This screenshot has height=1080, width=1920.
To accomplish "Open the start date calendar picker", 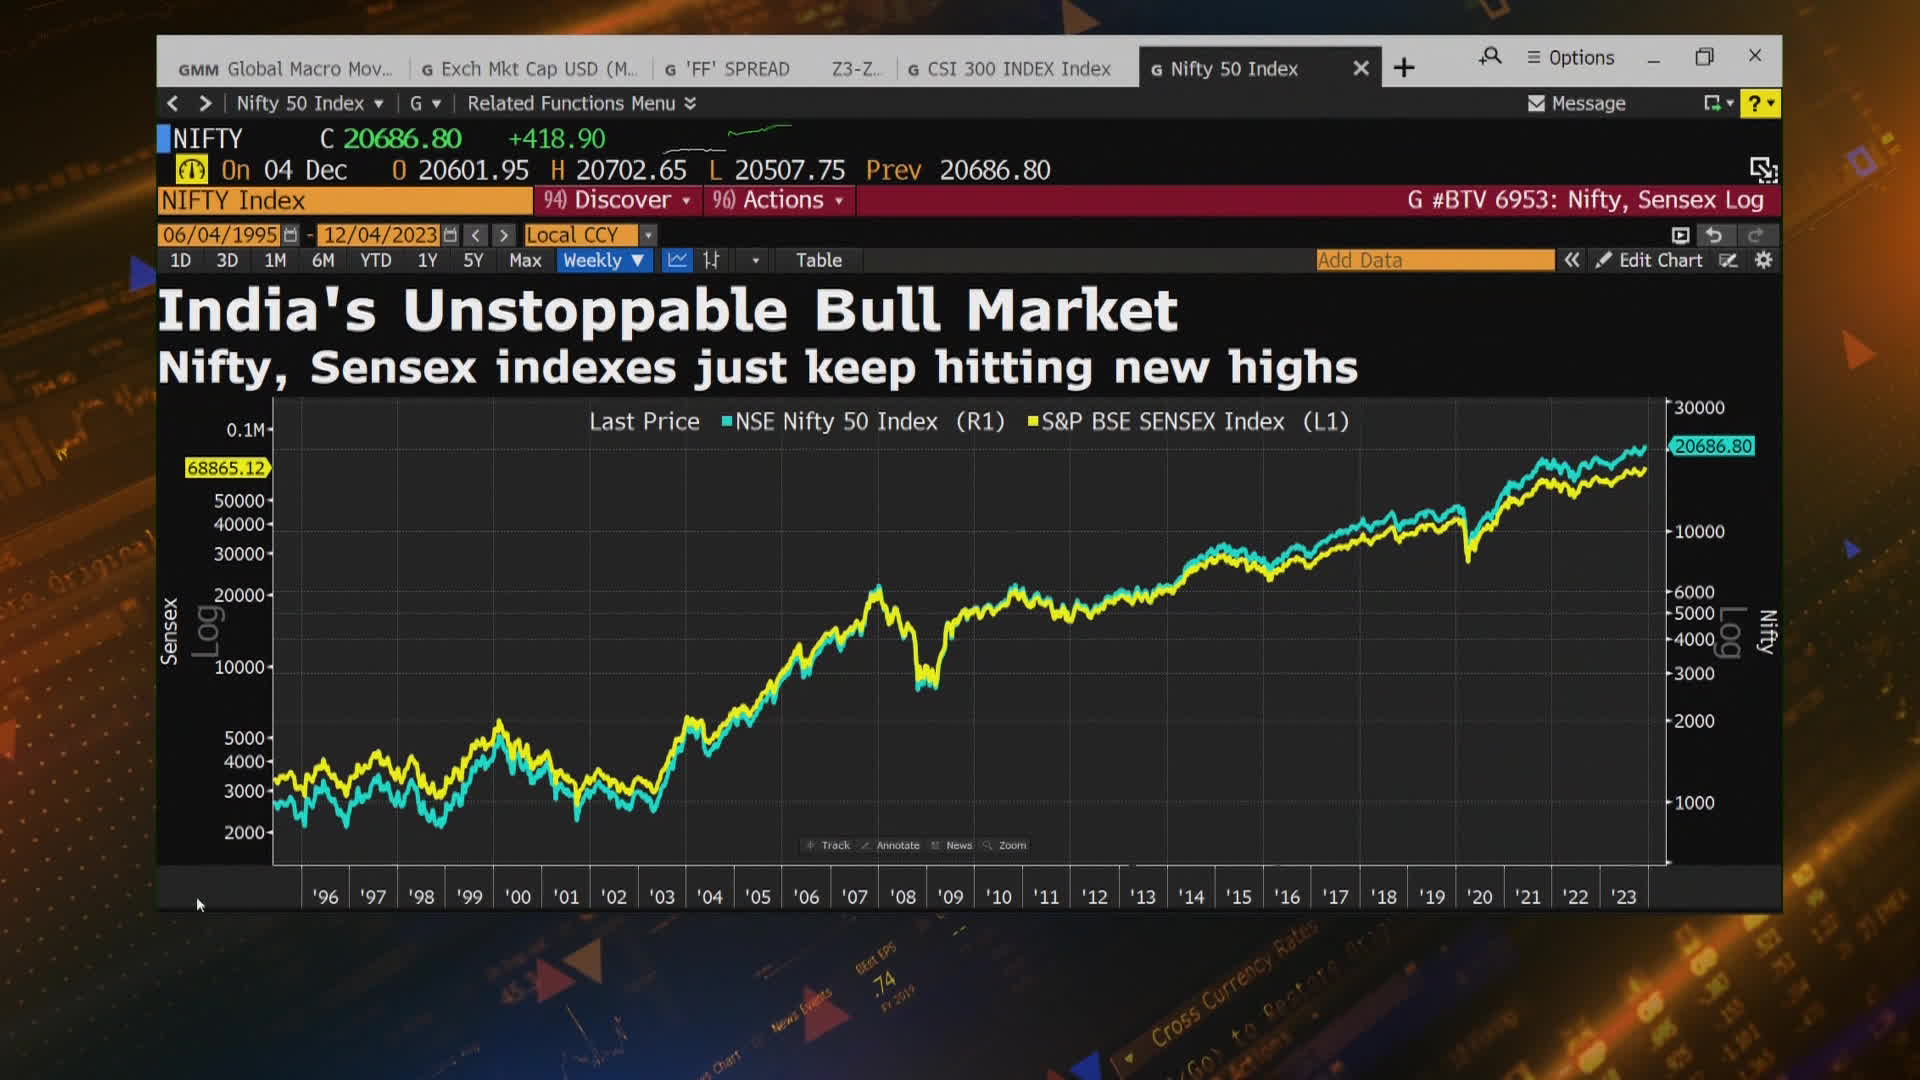I will pos(291,235).
